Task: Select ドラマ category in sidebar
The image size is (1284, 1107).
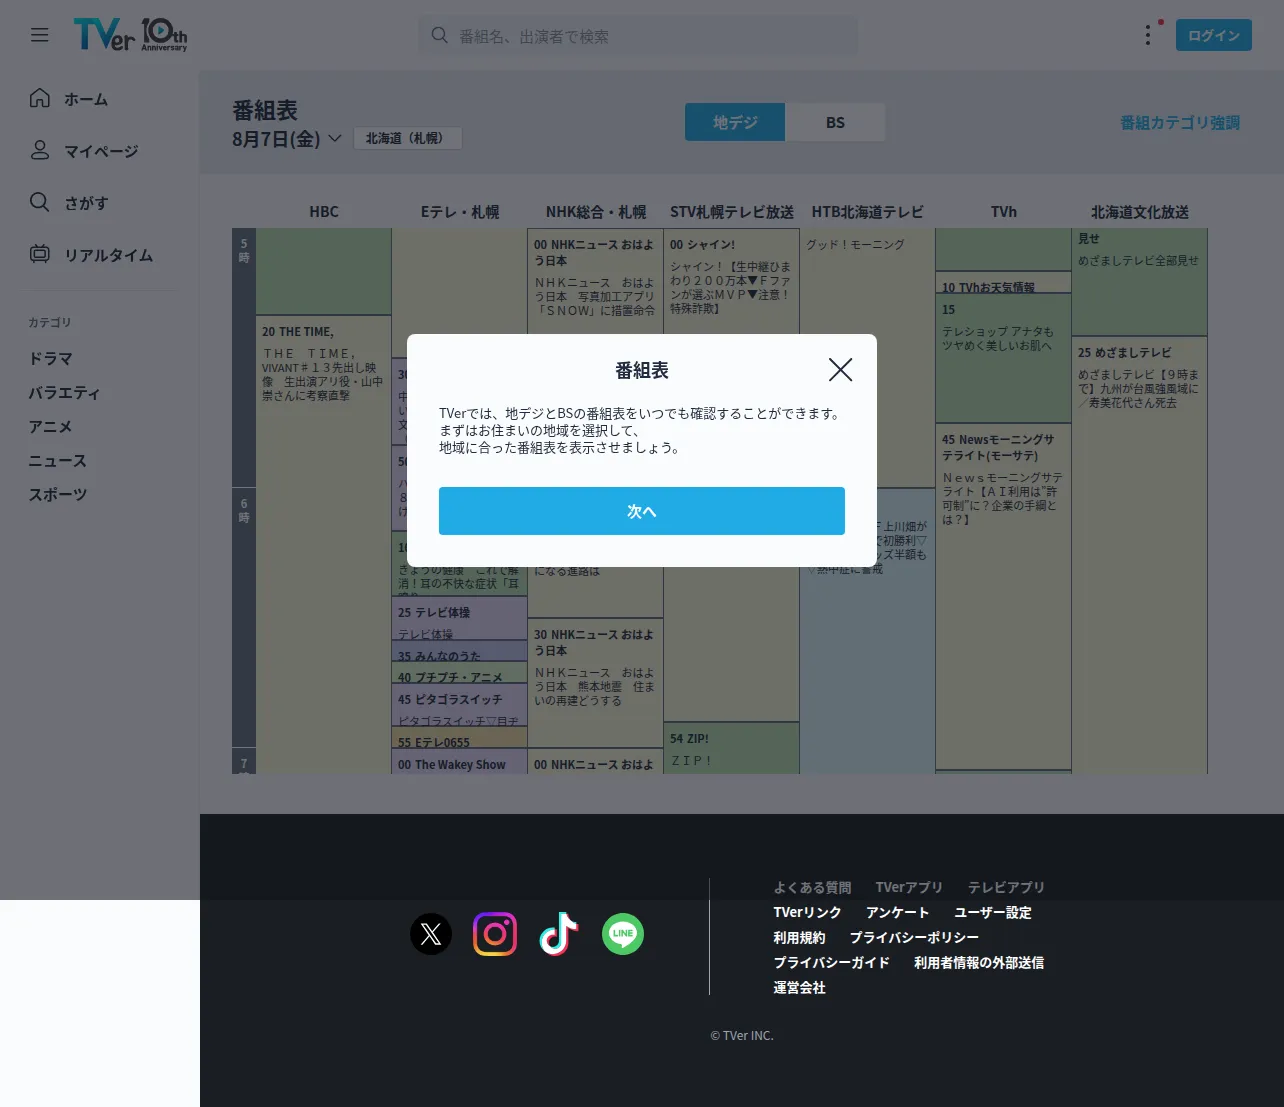Action: tap(51, 358)
